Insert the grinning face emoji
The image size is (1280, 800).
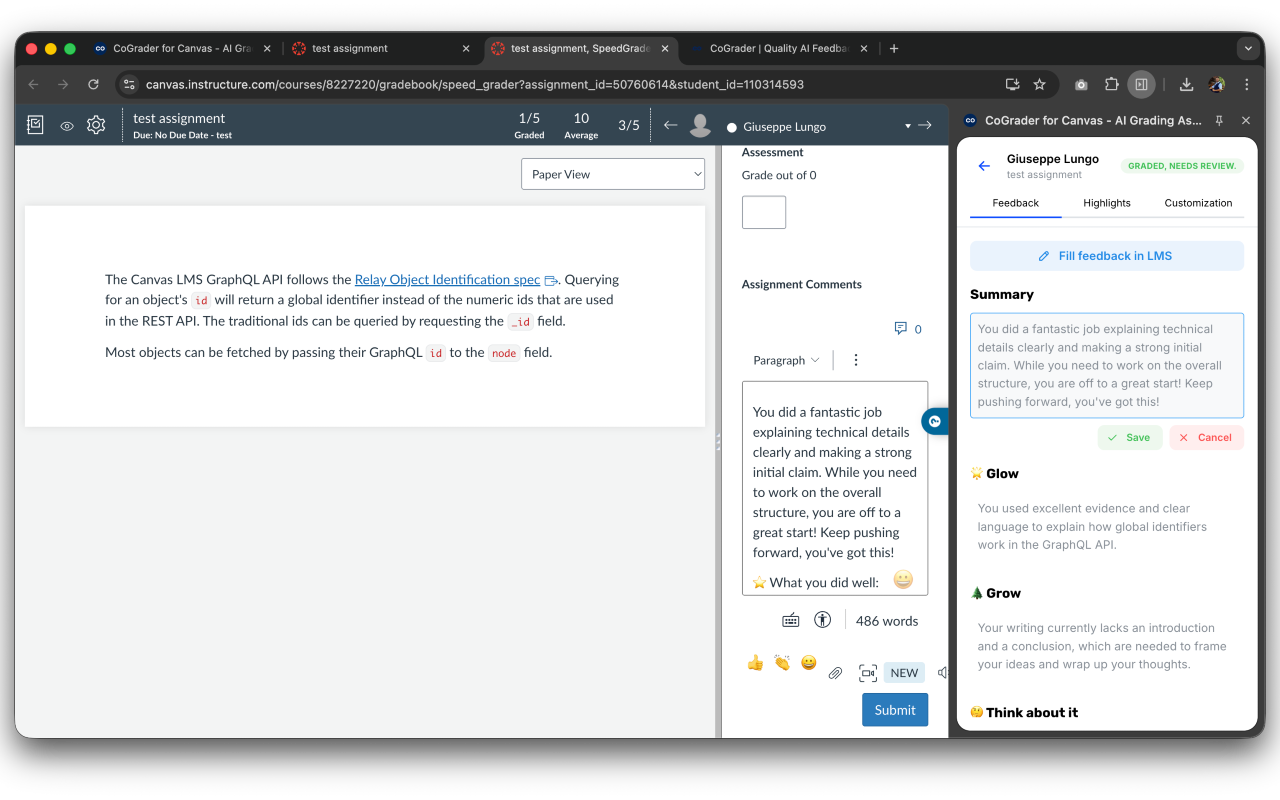(x=809, y=662)
